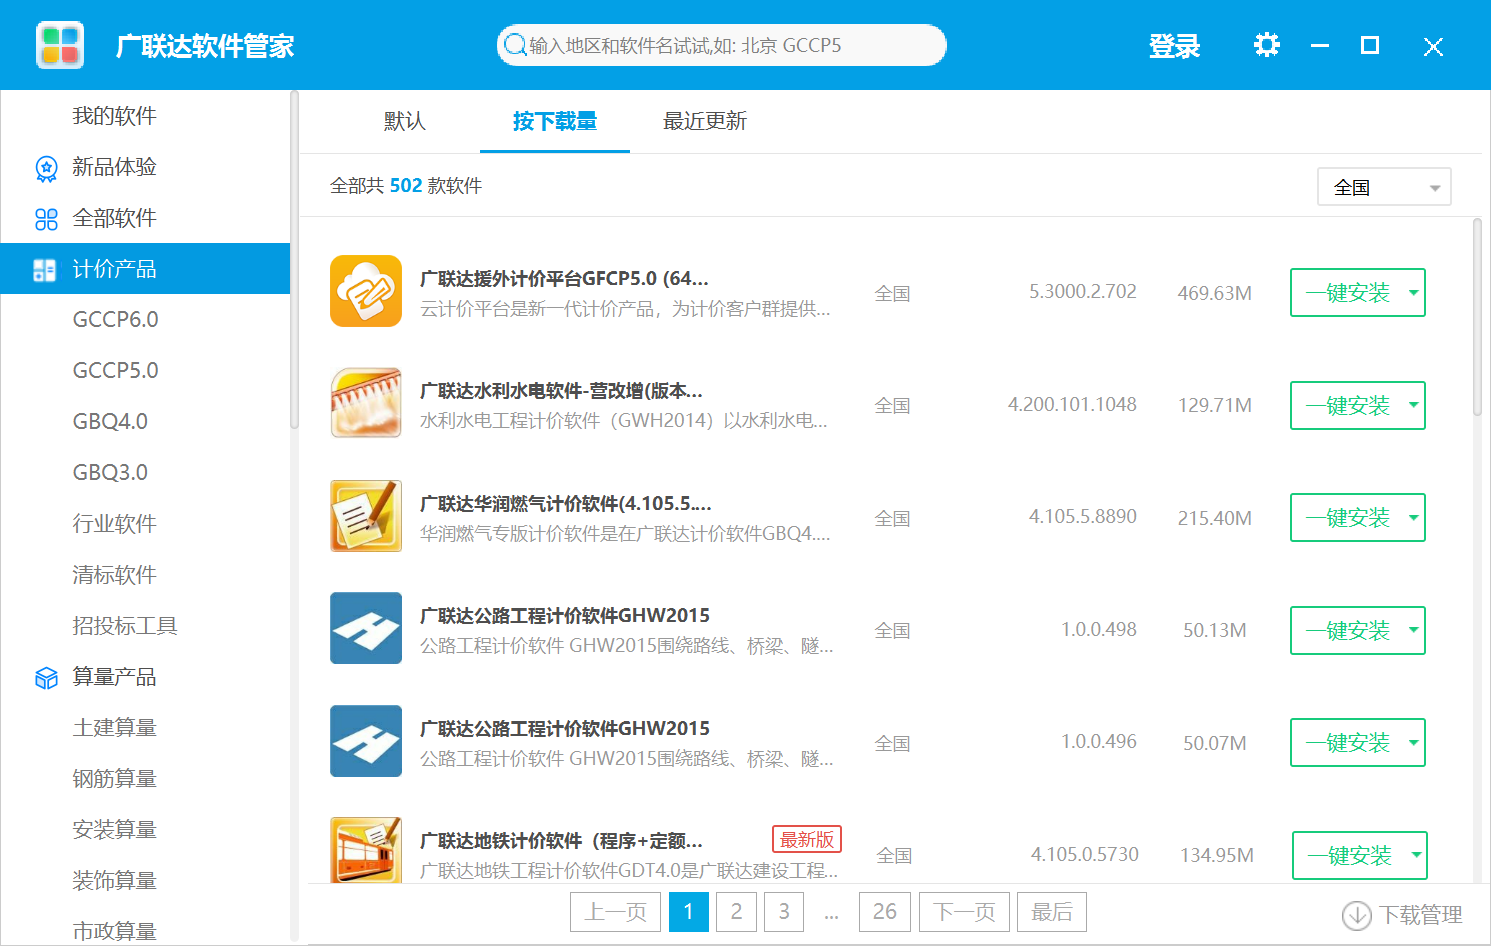
Task: Open the 全国 region dropdown
Action: click(x=1384, y=187)
